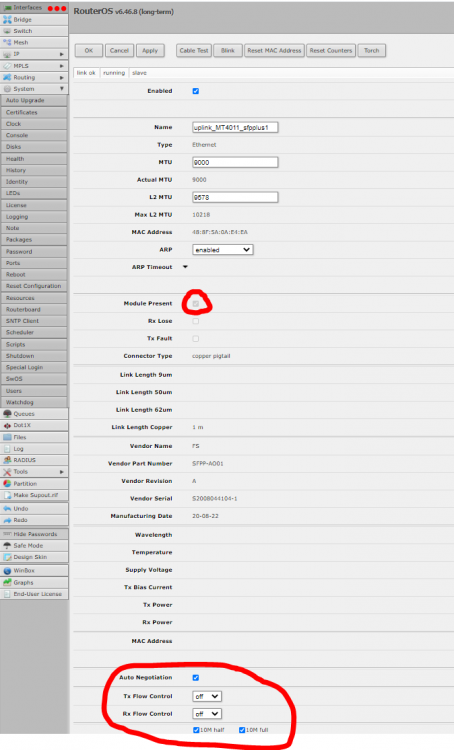Open Mesh via its icon
The width and height of the screenshot is (454, 750).
pos(7,43)
